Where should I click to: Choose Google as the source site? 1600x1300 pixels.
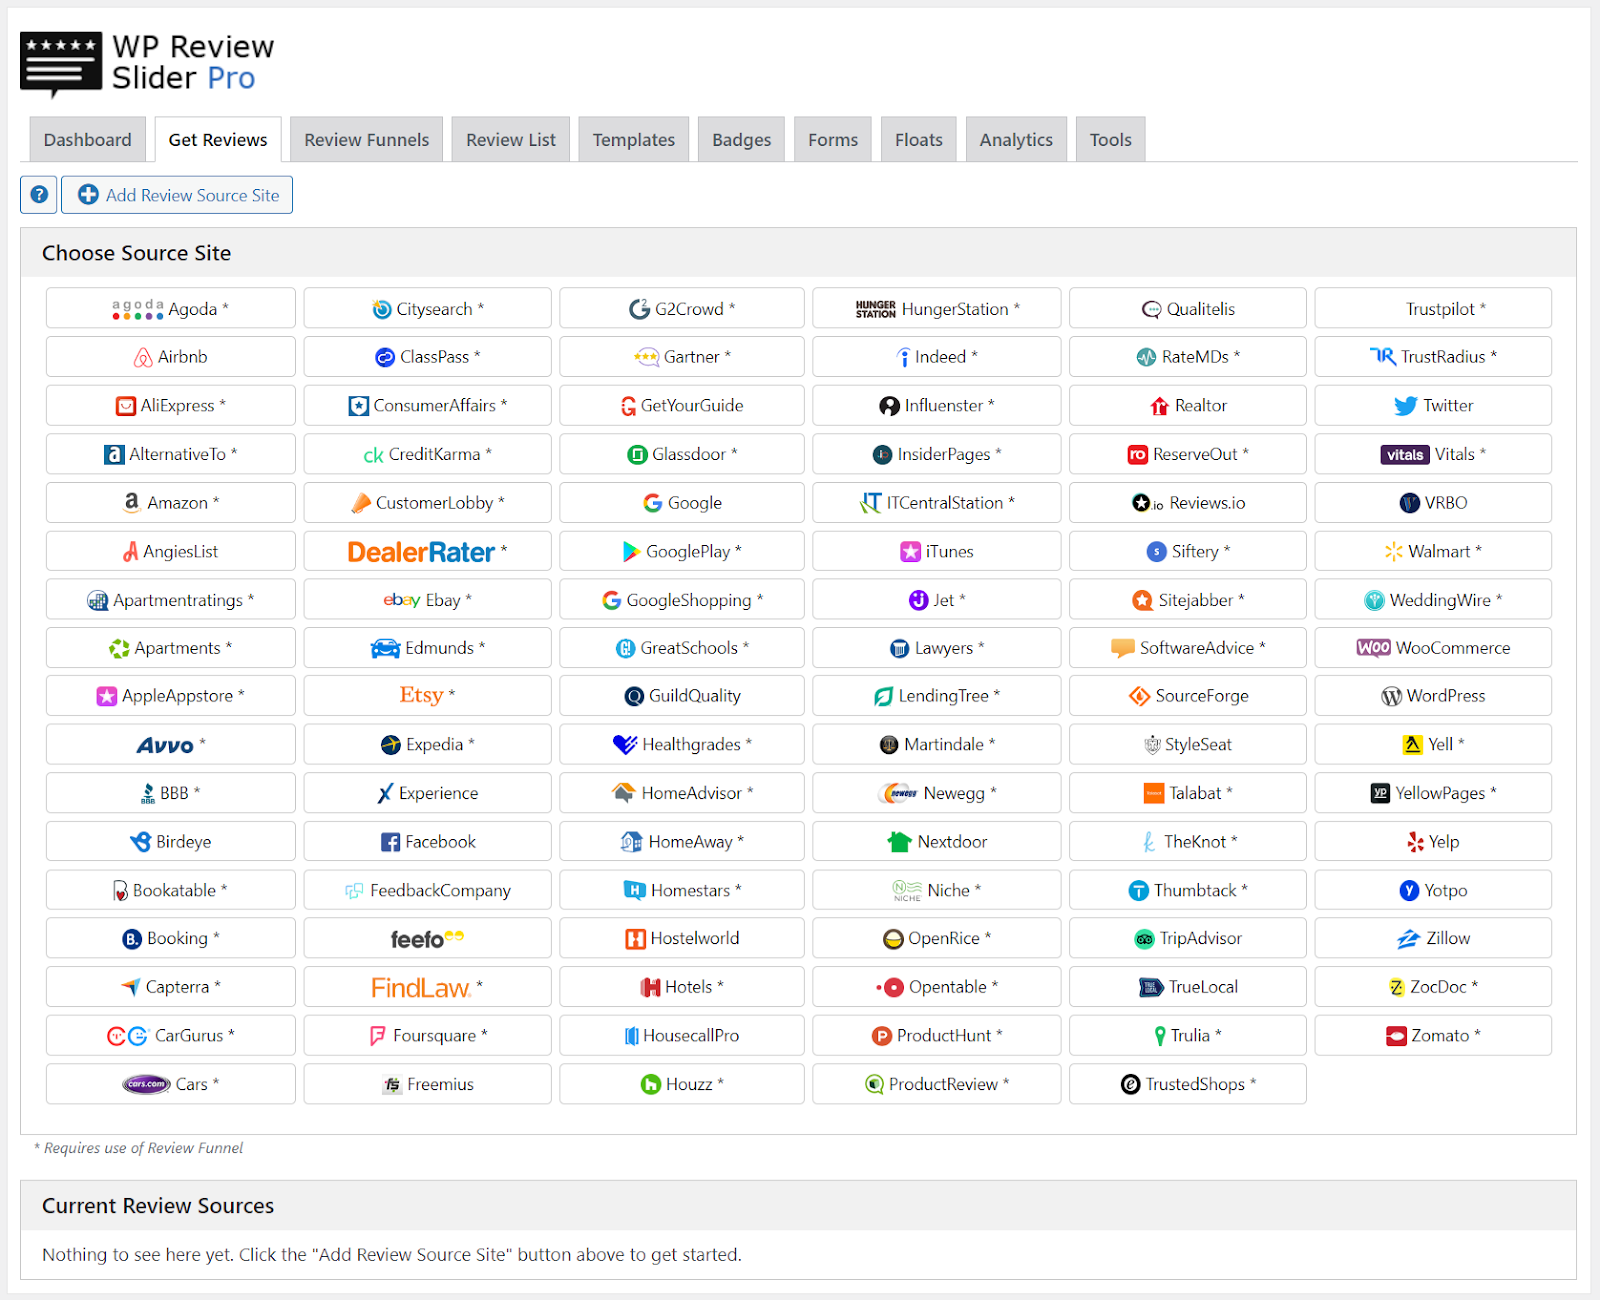pyautogui.click(x=682, y=503)
